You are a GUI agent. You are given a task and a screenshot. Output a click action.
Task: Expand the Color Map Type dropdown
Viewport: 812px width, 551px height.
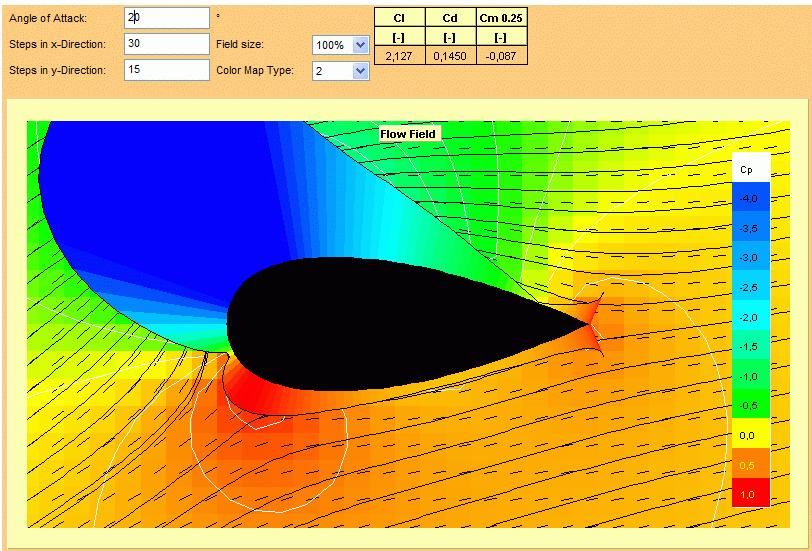[341, 71]
